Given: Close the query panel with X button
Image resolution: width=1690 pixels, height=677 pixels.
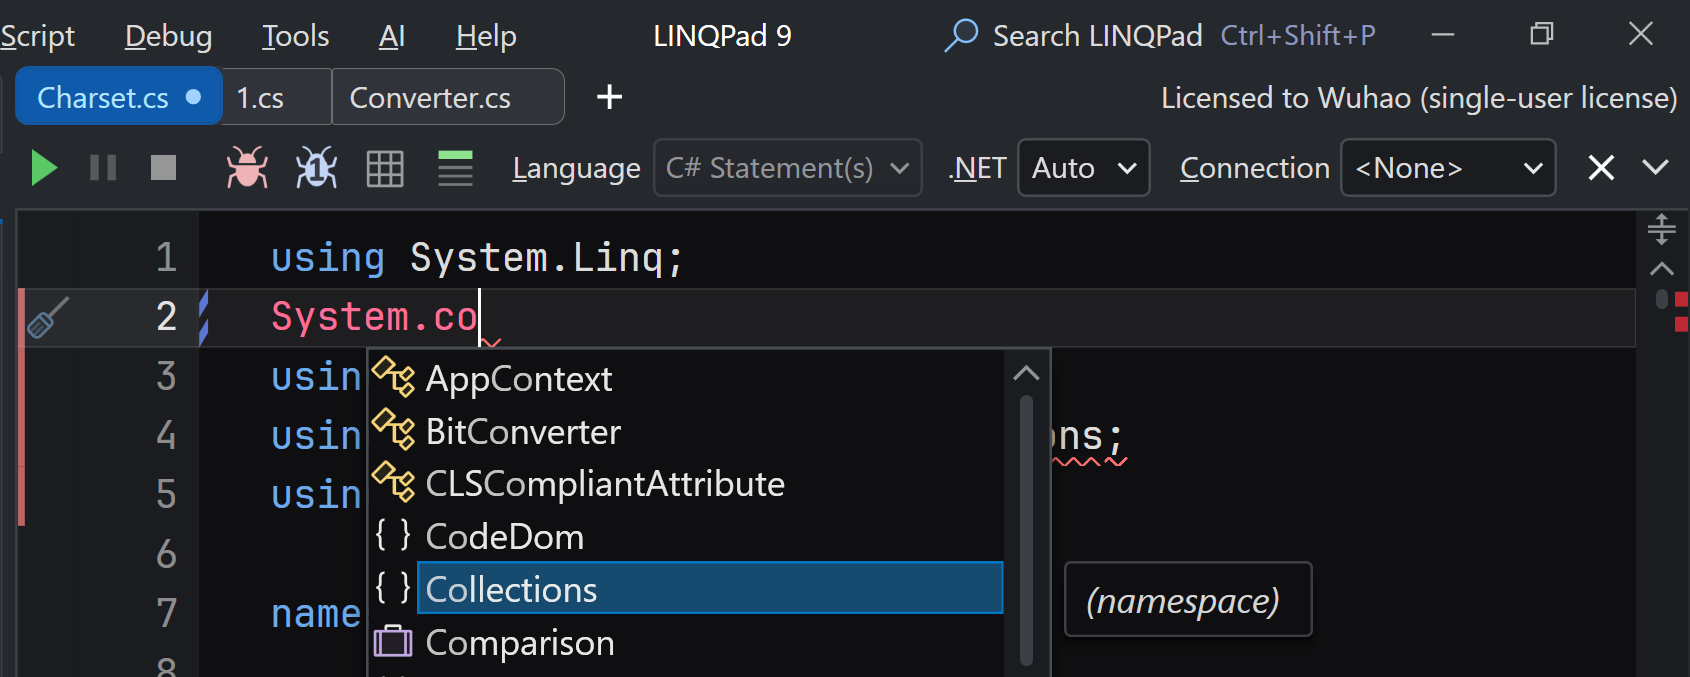Looking at the screenshot, I should (x=1601, y=168).
